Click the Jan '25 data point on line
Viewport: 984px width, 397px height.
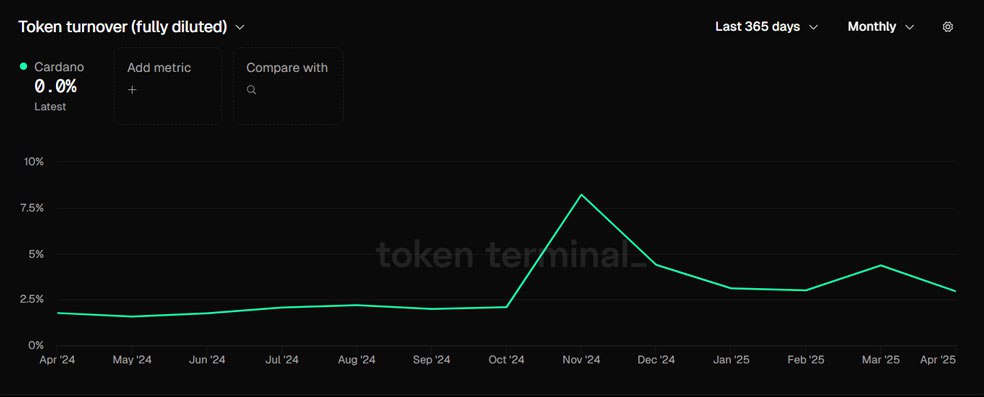(x=730, y=288)
